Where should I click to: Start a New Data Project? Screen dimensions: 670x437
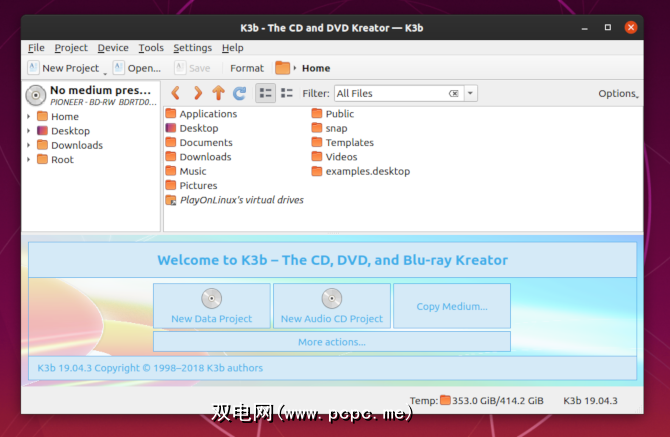pos(212,306)
